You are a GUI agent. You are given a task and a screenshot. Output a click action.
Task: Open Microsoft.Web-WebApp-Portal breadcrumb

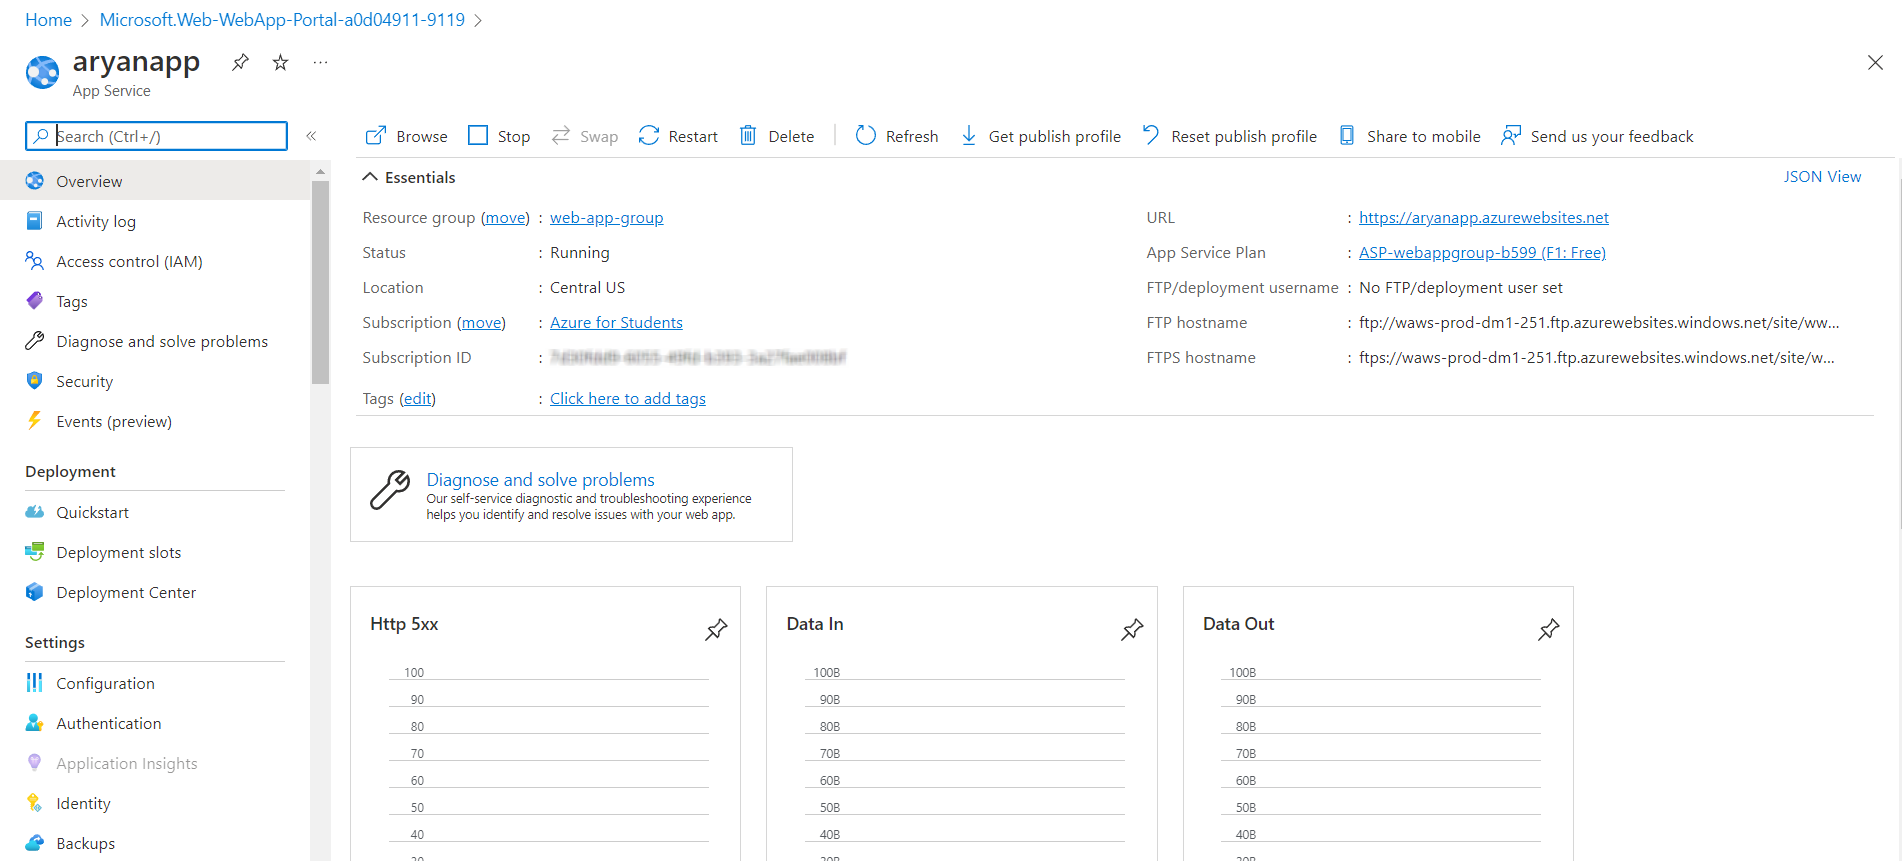[x=282, y=20]
